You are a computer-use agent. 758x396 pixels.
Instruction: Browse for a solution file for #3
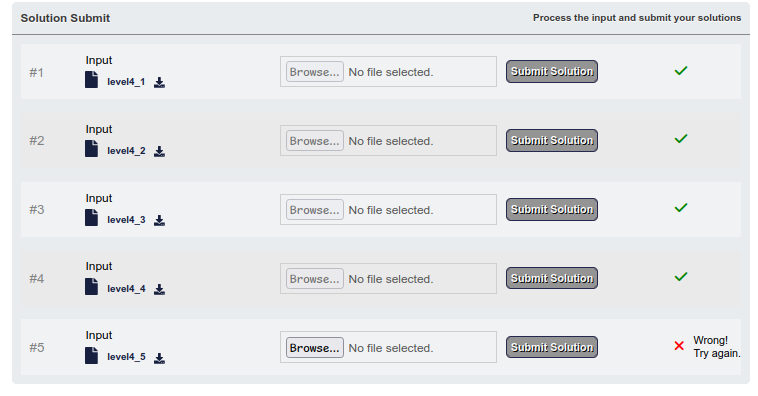(x=315, y=210)
